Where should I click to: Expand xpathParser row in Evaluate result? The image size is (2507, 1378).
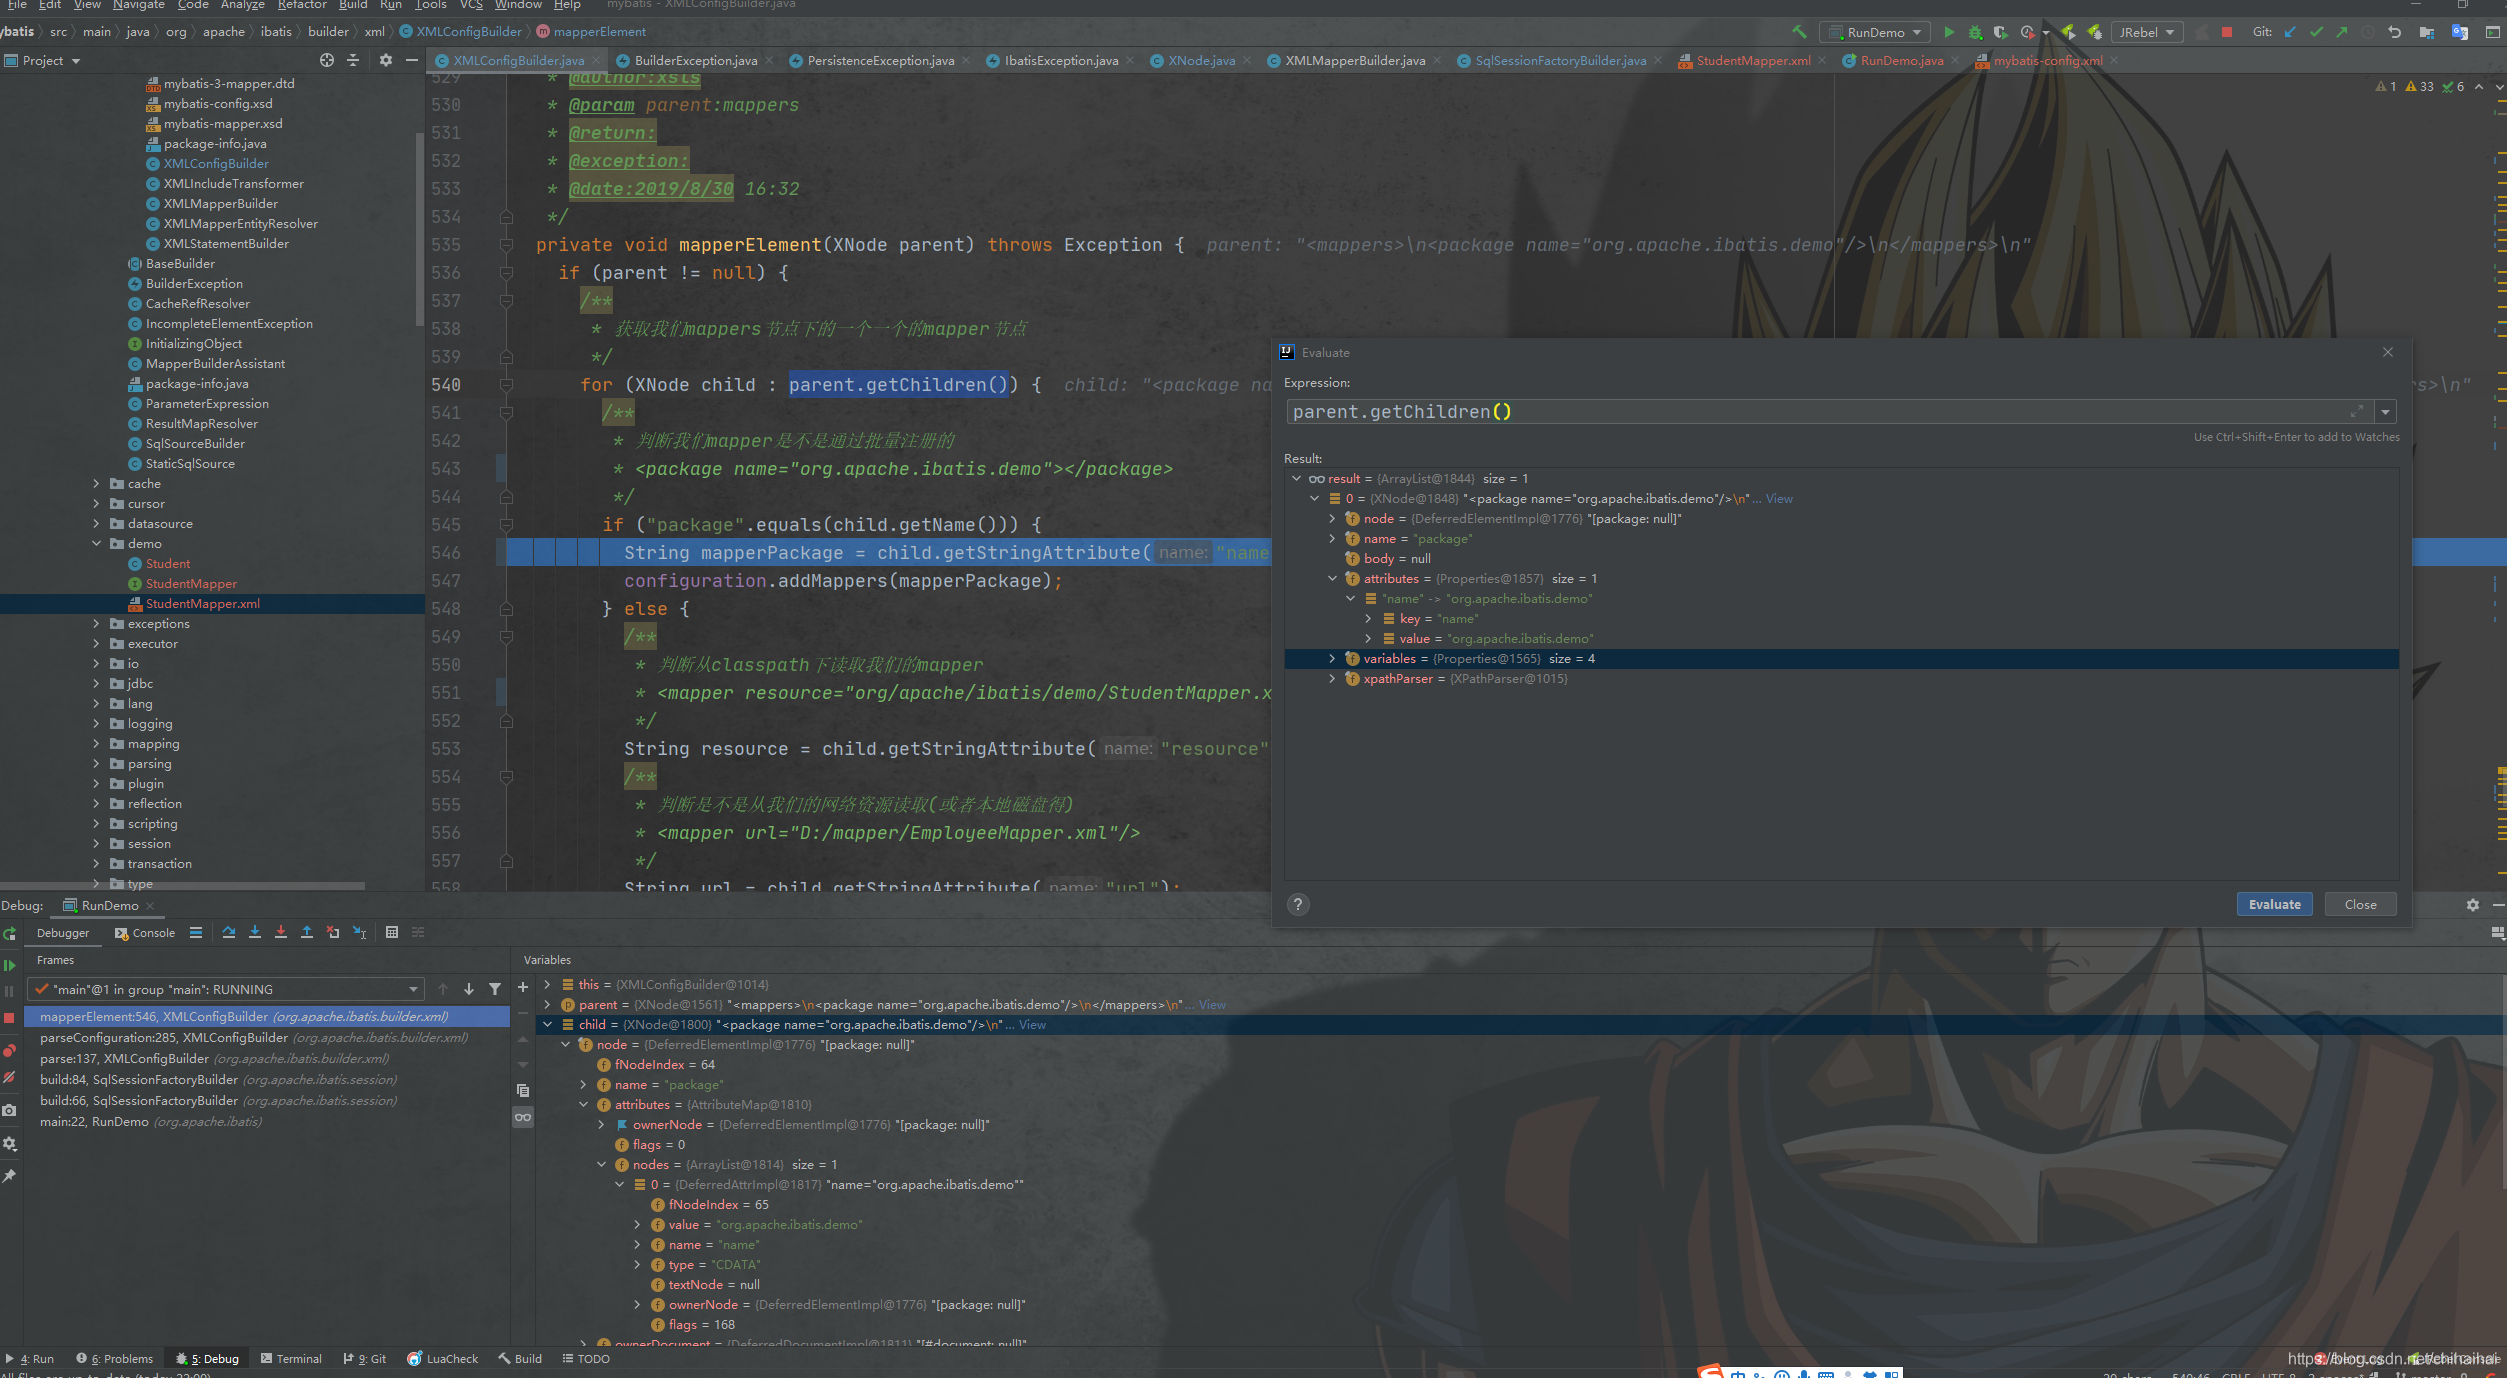pyautogui.click(x=1332, y=679)
